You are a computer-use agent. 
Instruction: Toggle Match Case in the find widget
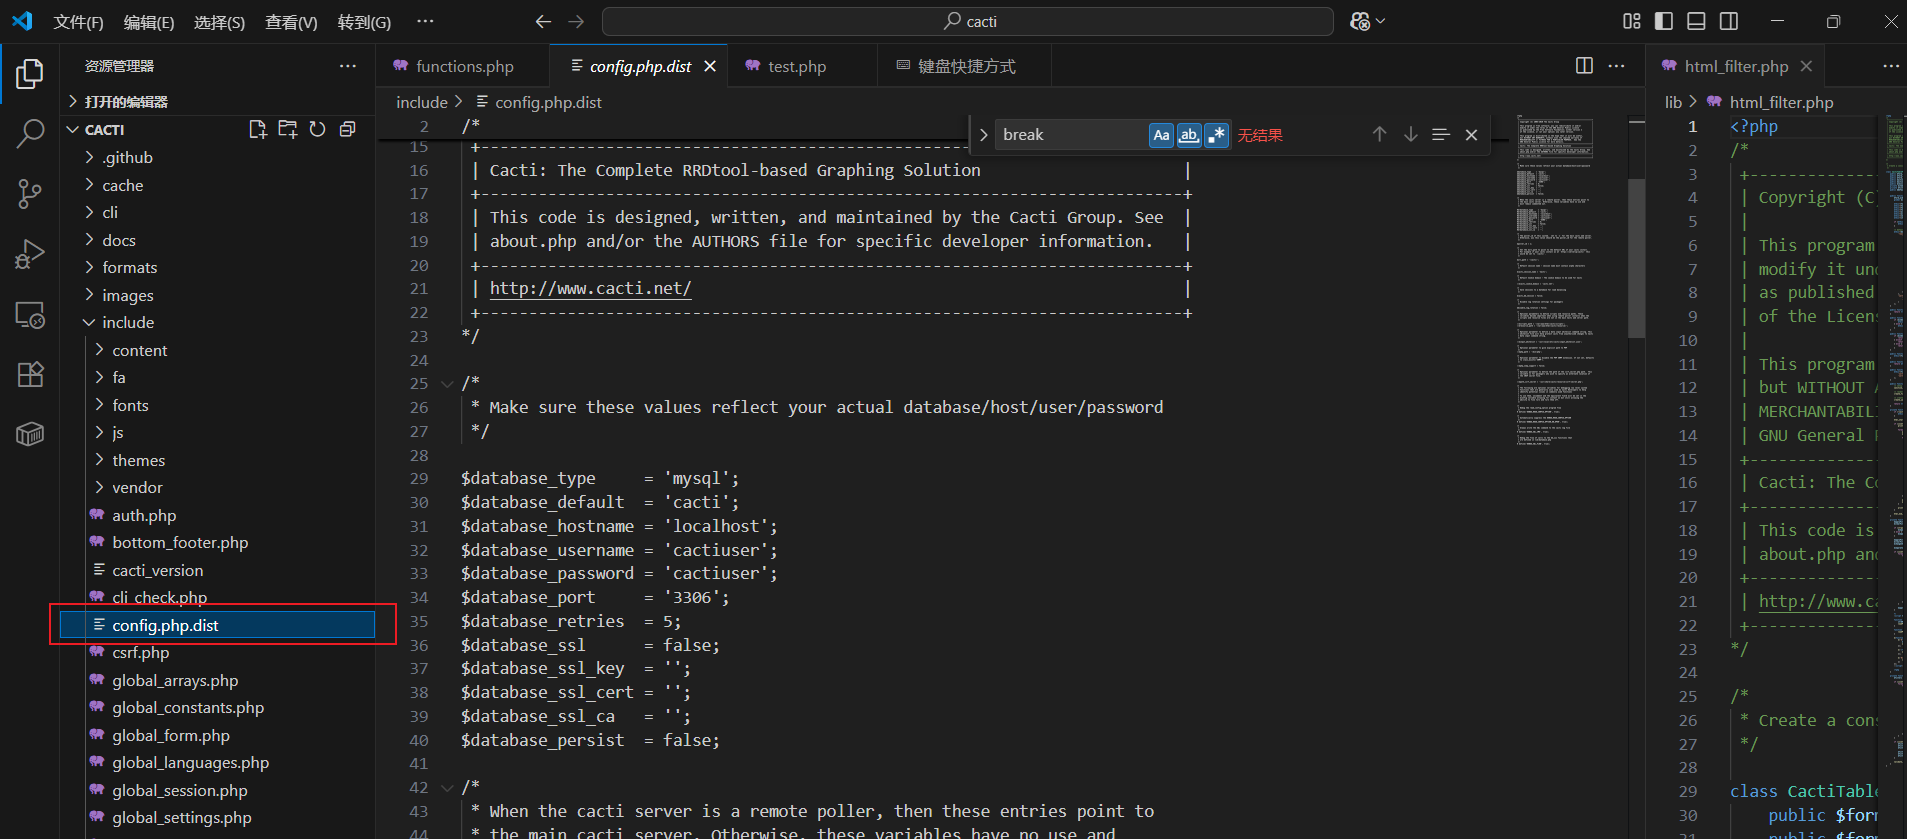pos(1161,135)
